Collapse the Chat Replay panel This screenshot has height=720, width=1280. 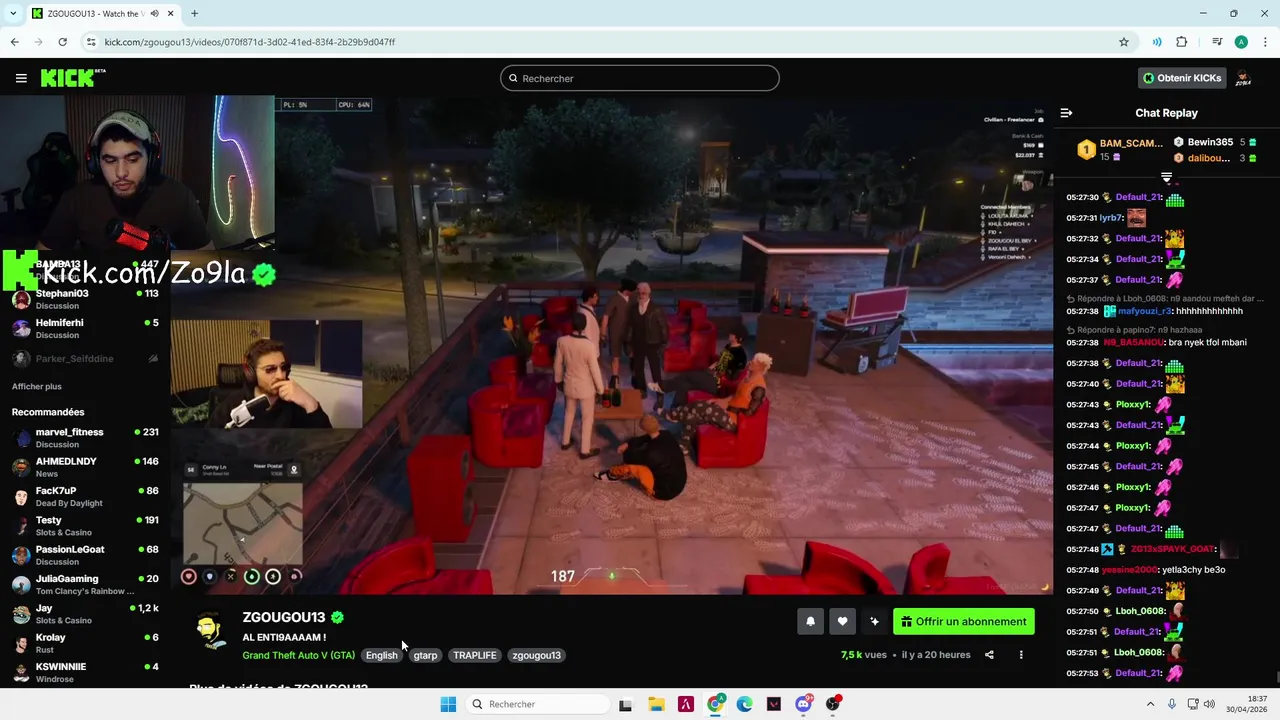[x=1066, y=113]
